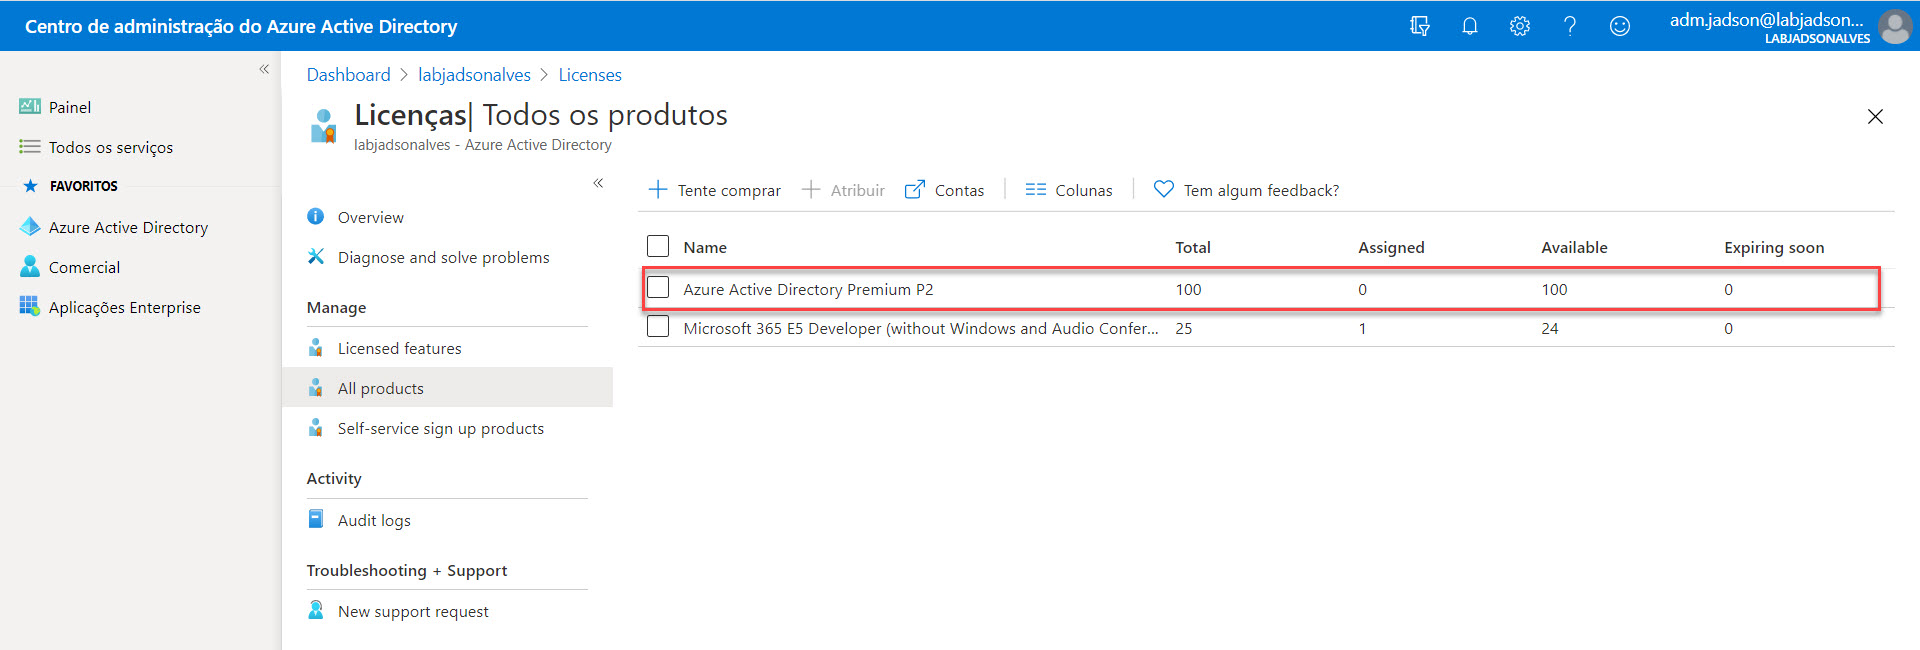
Task: Open Todos os serviços list
Action: coord(110,147)
